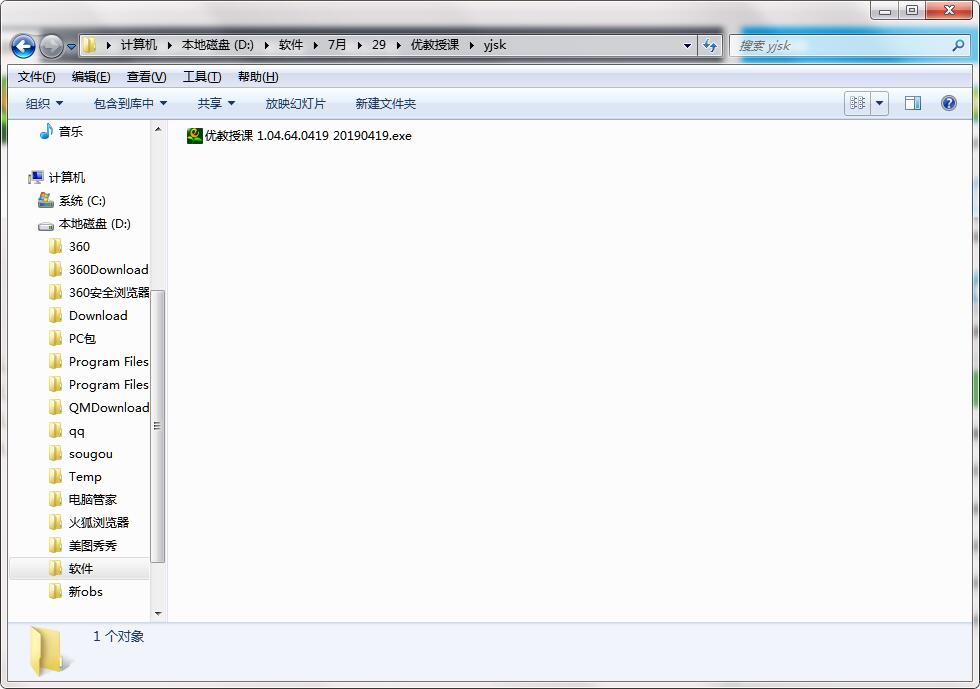Click the folder icon in address bar
The width and height of the screenshot is (980, 689).
(x=89, y=45)
